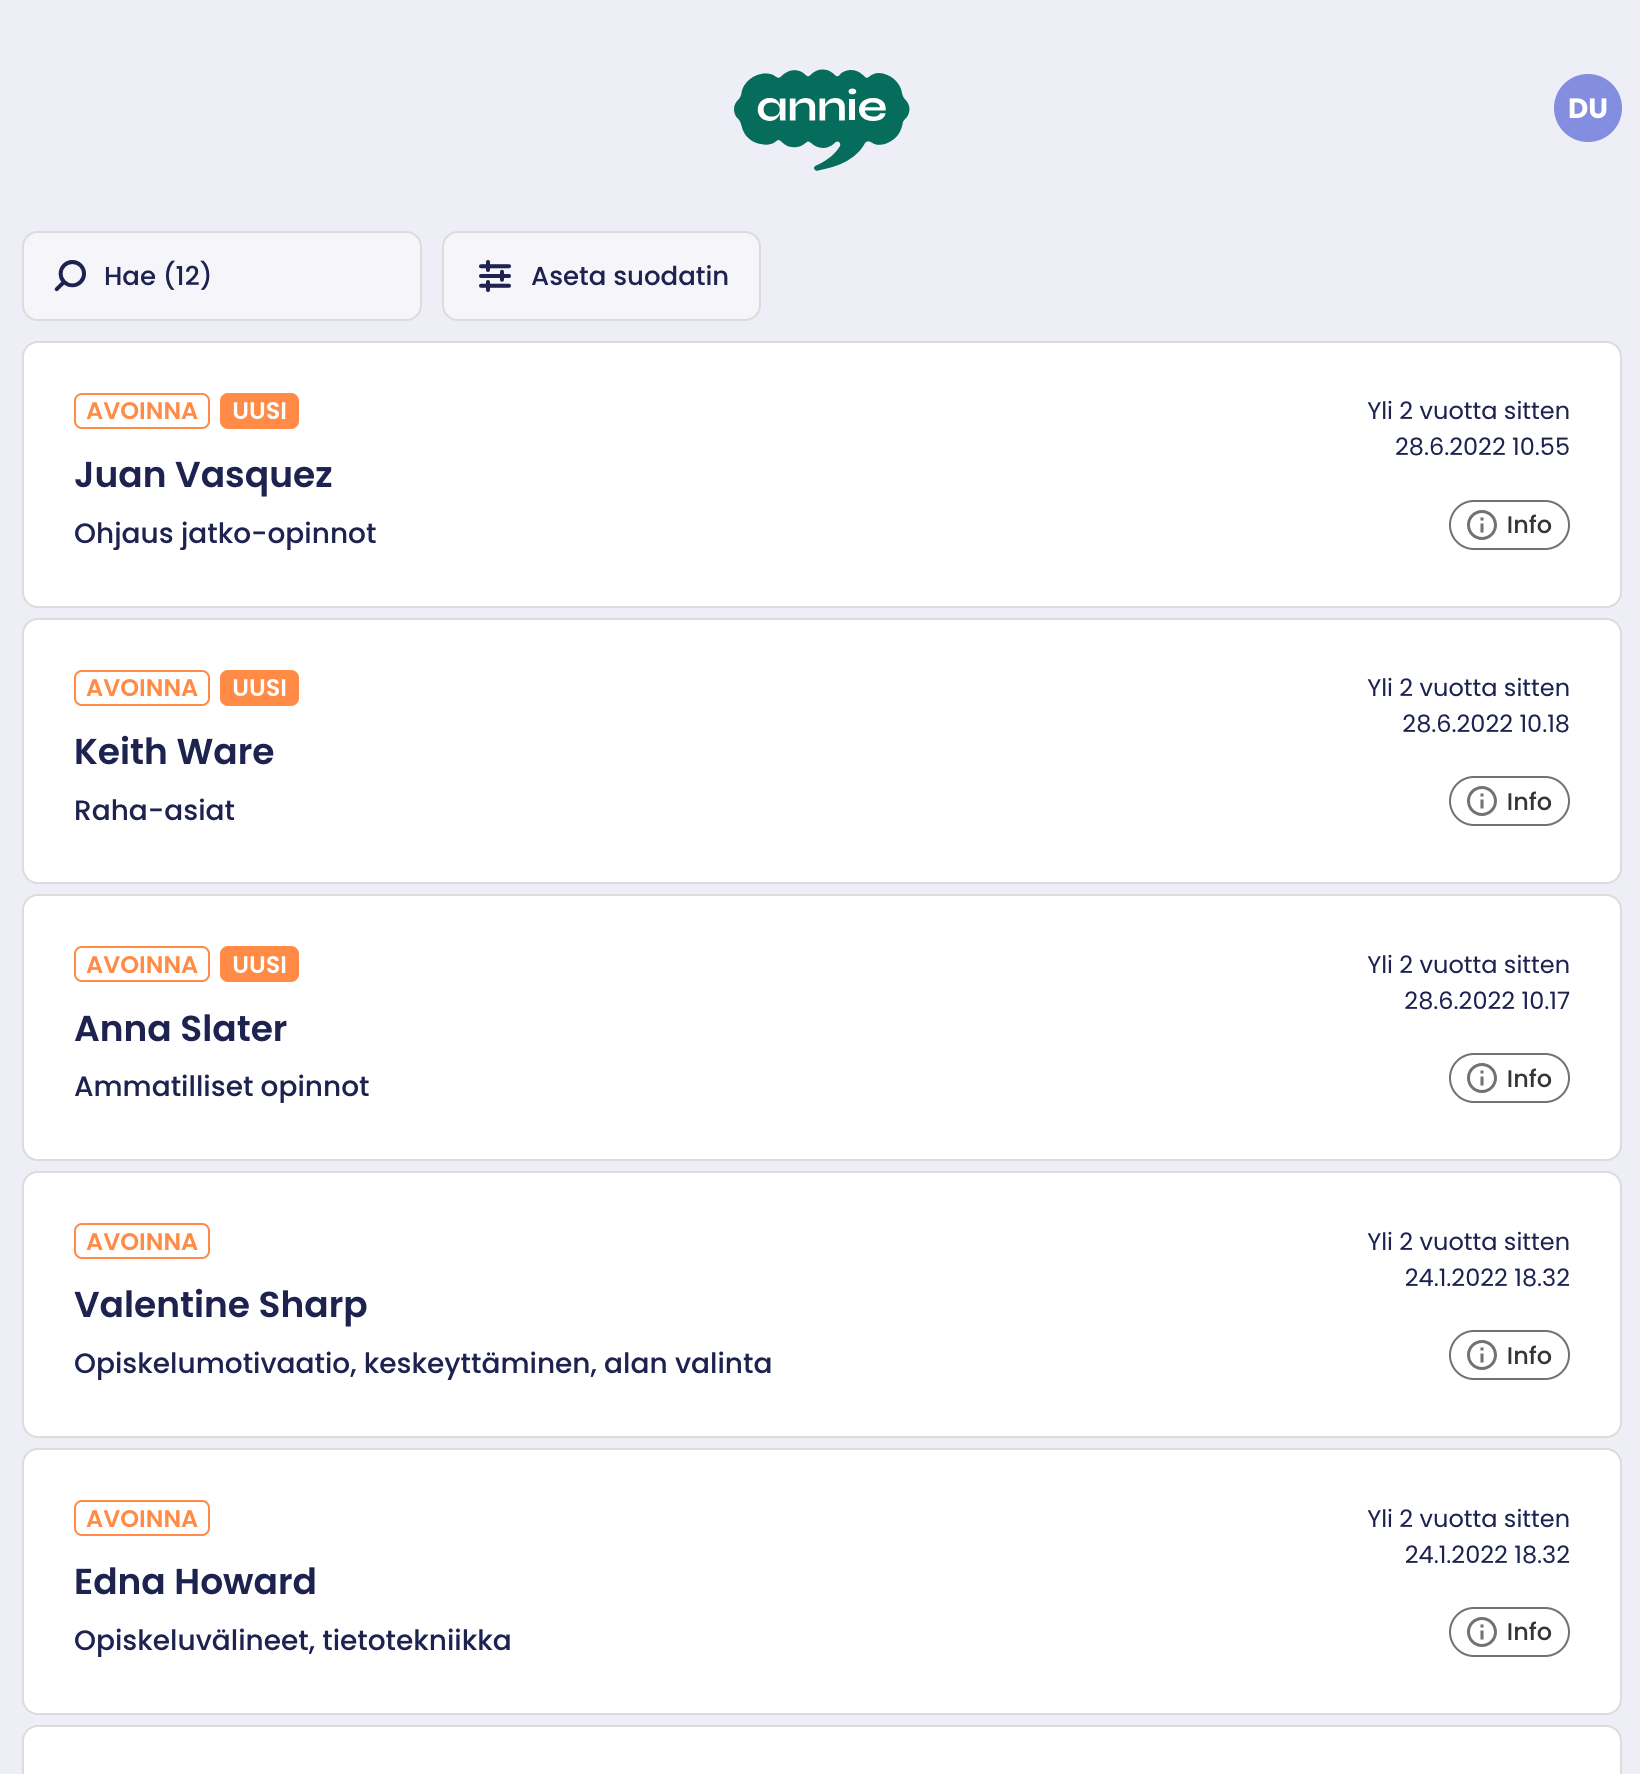Click the search magnifier icon
The height and width of the screenshot is (1774, 1640).
(70, 276)
